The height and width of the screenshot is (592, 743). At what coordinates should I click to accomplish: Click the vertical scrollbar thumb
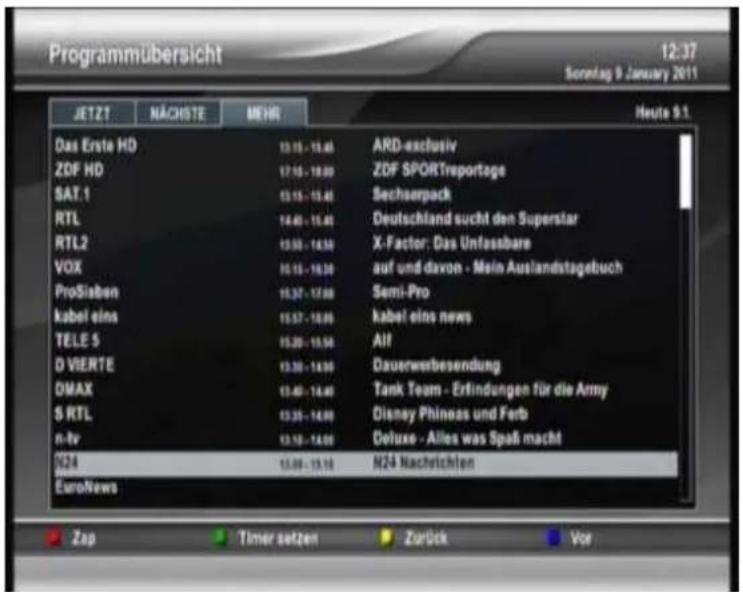(685, 172)
